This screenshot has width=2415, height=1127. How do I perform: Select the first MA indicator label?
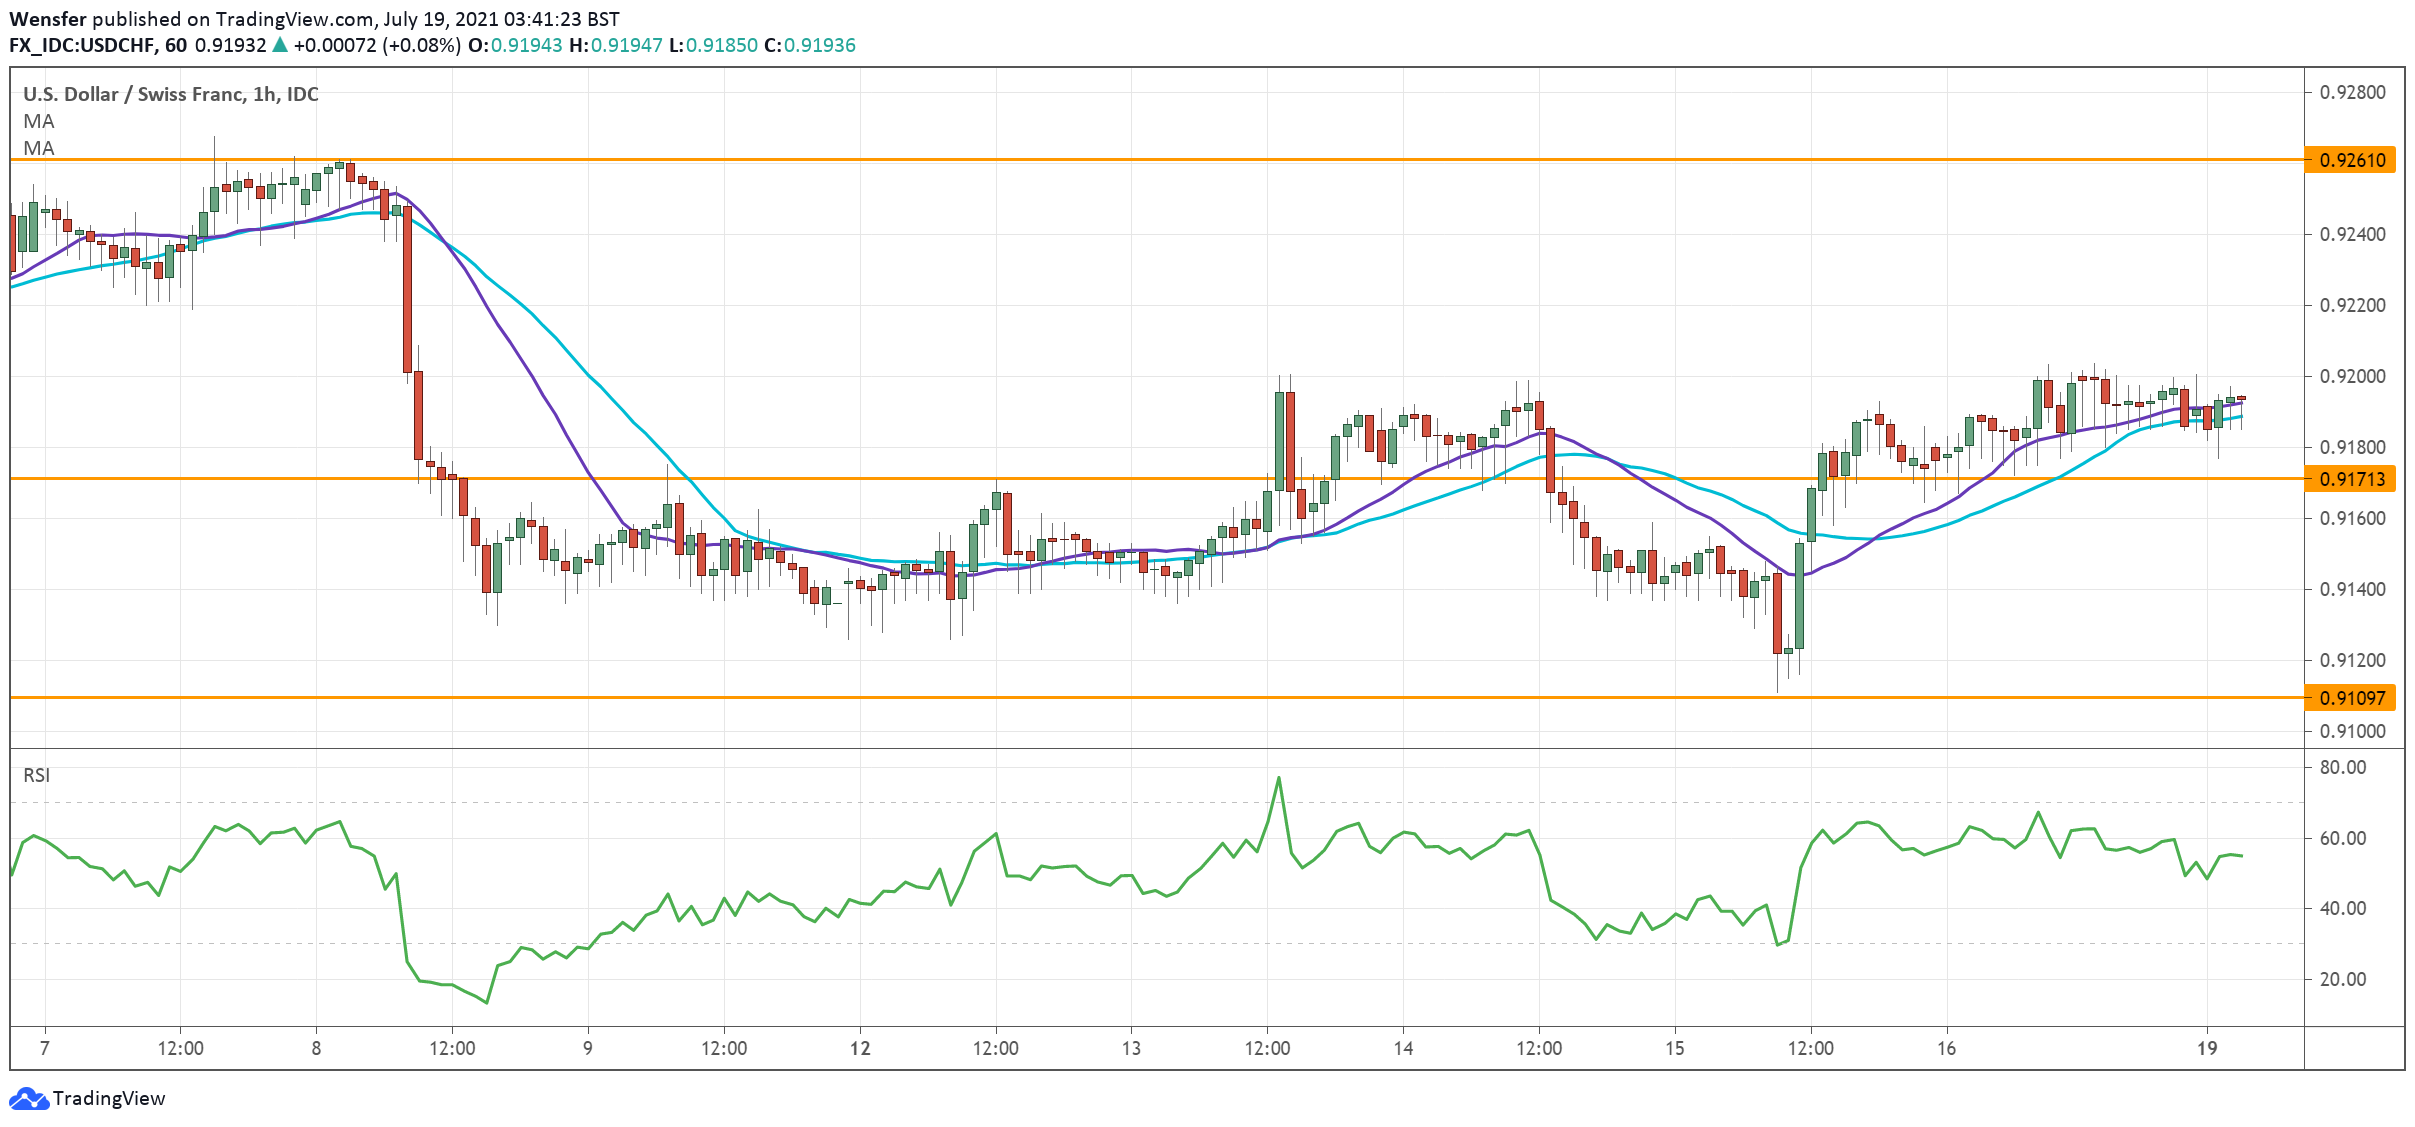coord(39,121)
